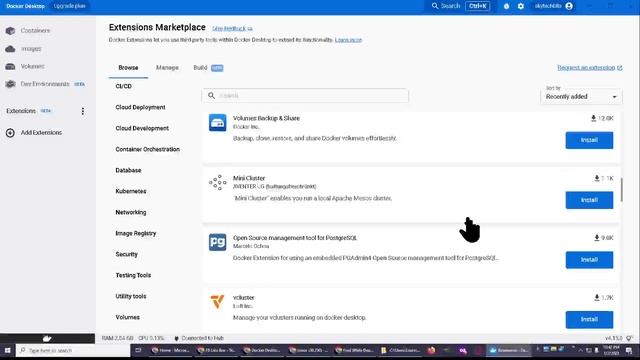Open the Windows notification center icon
The width and height of the screenshot is (640, 360).
click(x=629, y=350)
